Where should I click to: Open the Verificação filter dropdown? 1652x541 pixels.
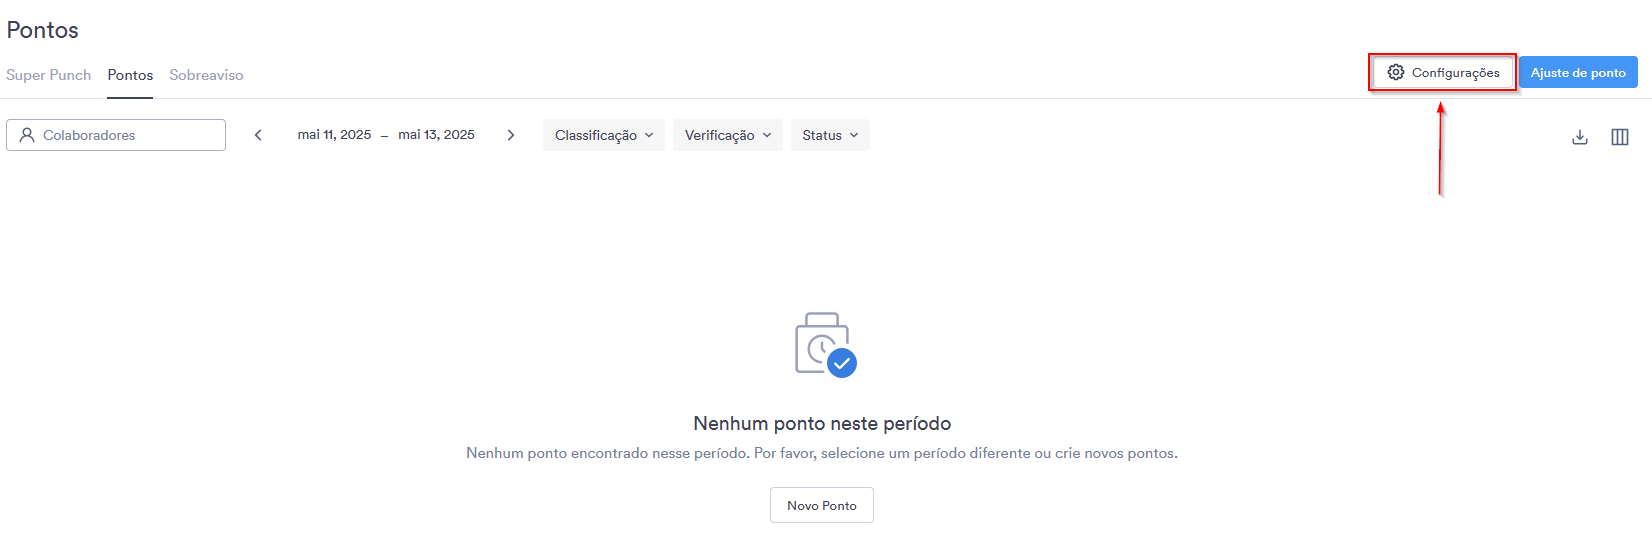click(728, 135)
